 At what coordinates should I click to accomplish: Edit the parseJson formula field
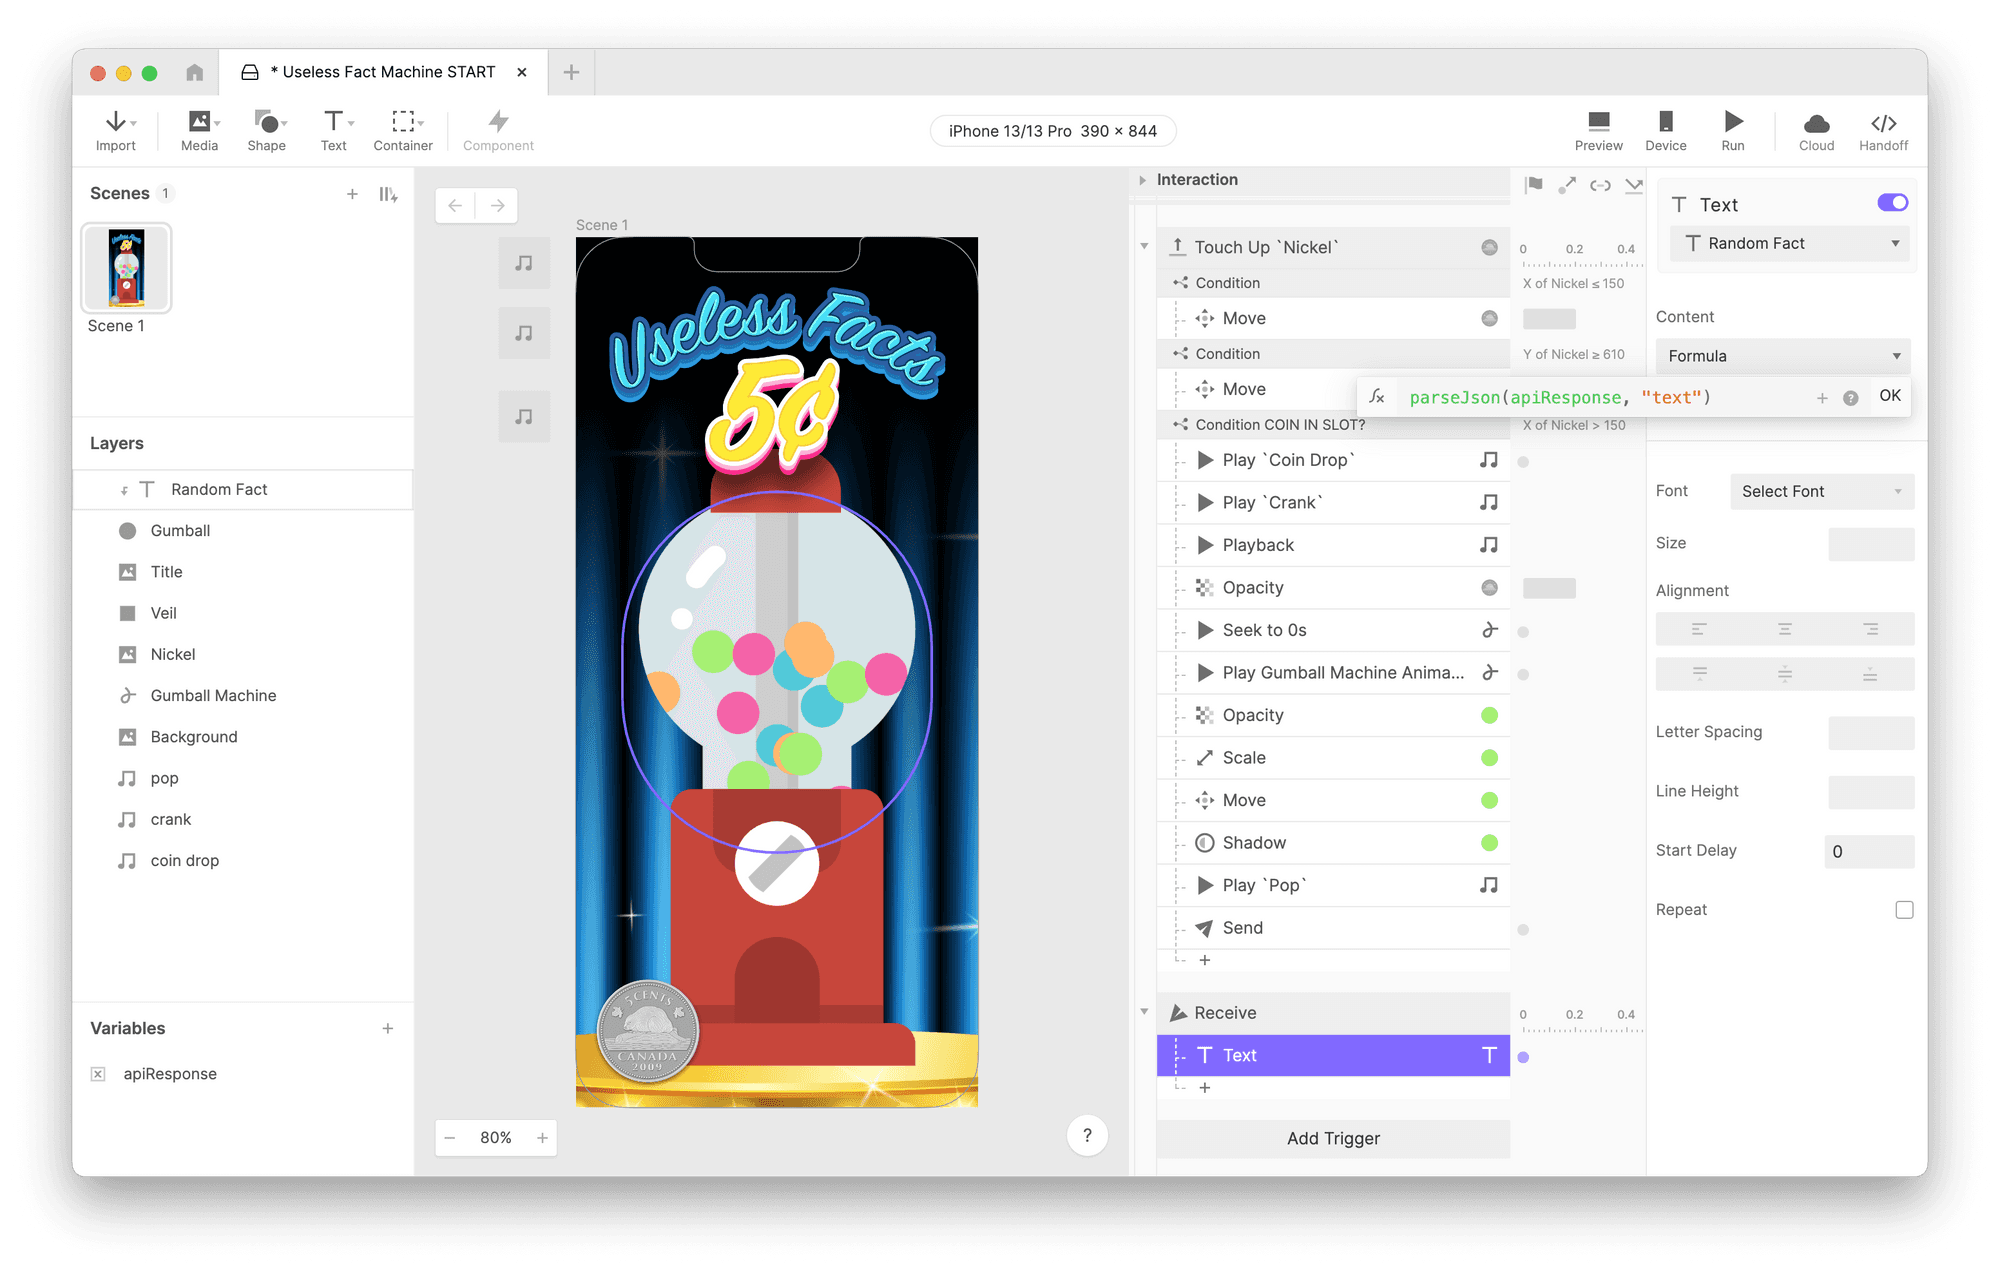tap(1604, 398)
